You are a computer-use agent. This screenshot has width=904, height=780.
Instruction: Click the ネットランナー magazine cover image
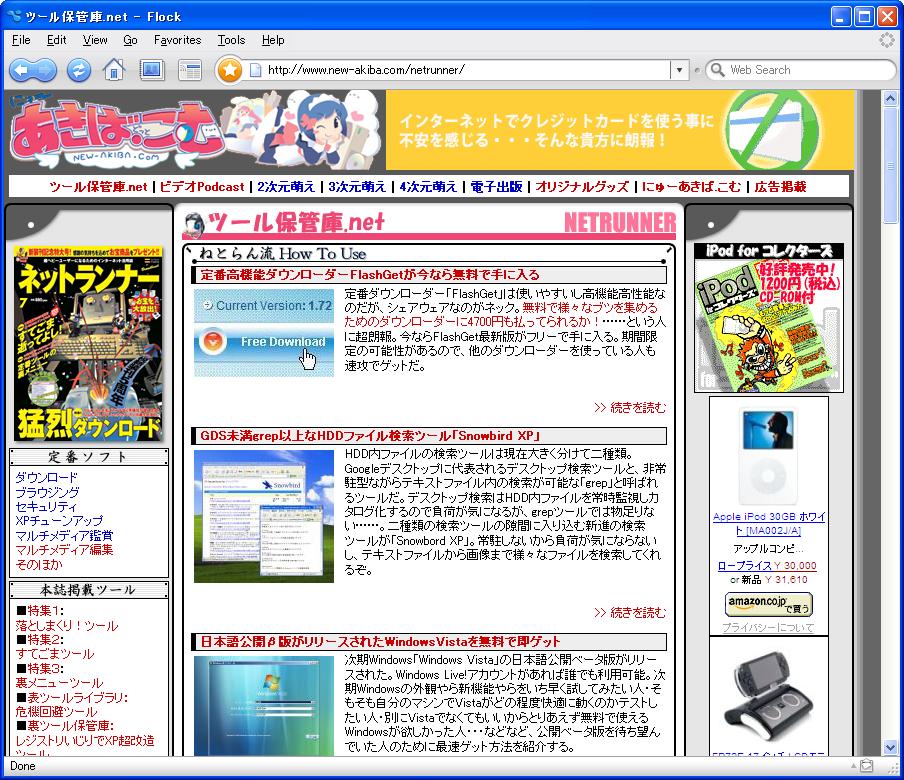point(88,344)
